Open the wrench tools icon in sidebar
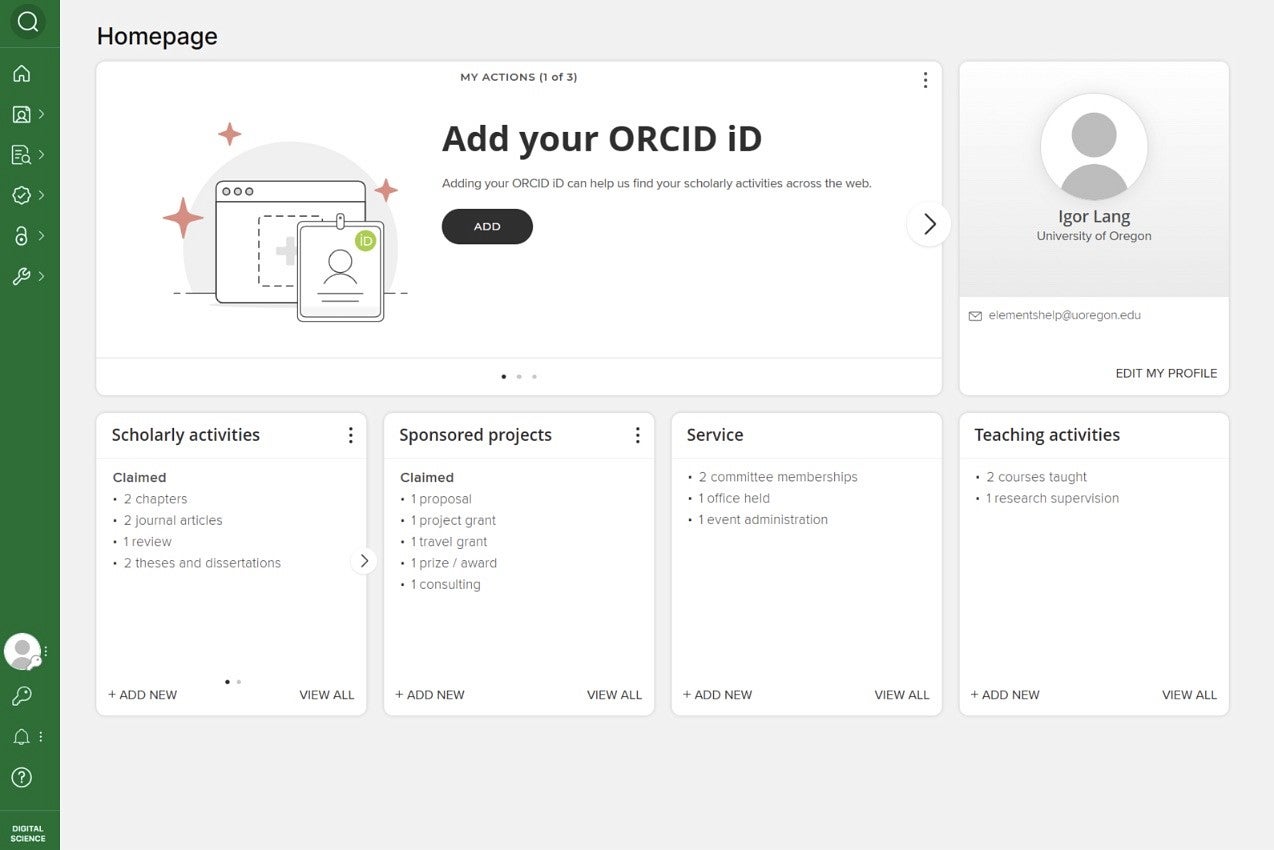The height and width of the screenshot is (850, 1274). [22, 276]
